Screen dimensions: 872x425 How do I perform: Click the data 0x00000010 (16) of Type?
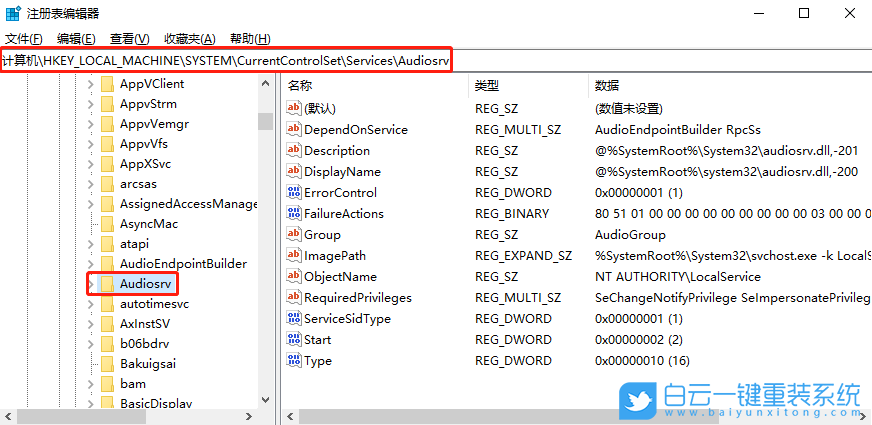coord(642,361)
